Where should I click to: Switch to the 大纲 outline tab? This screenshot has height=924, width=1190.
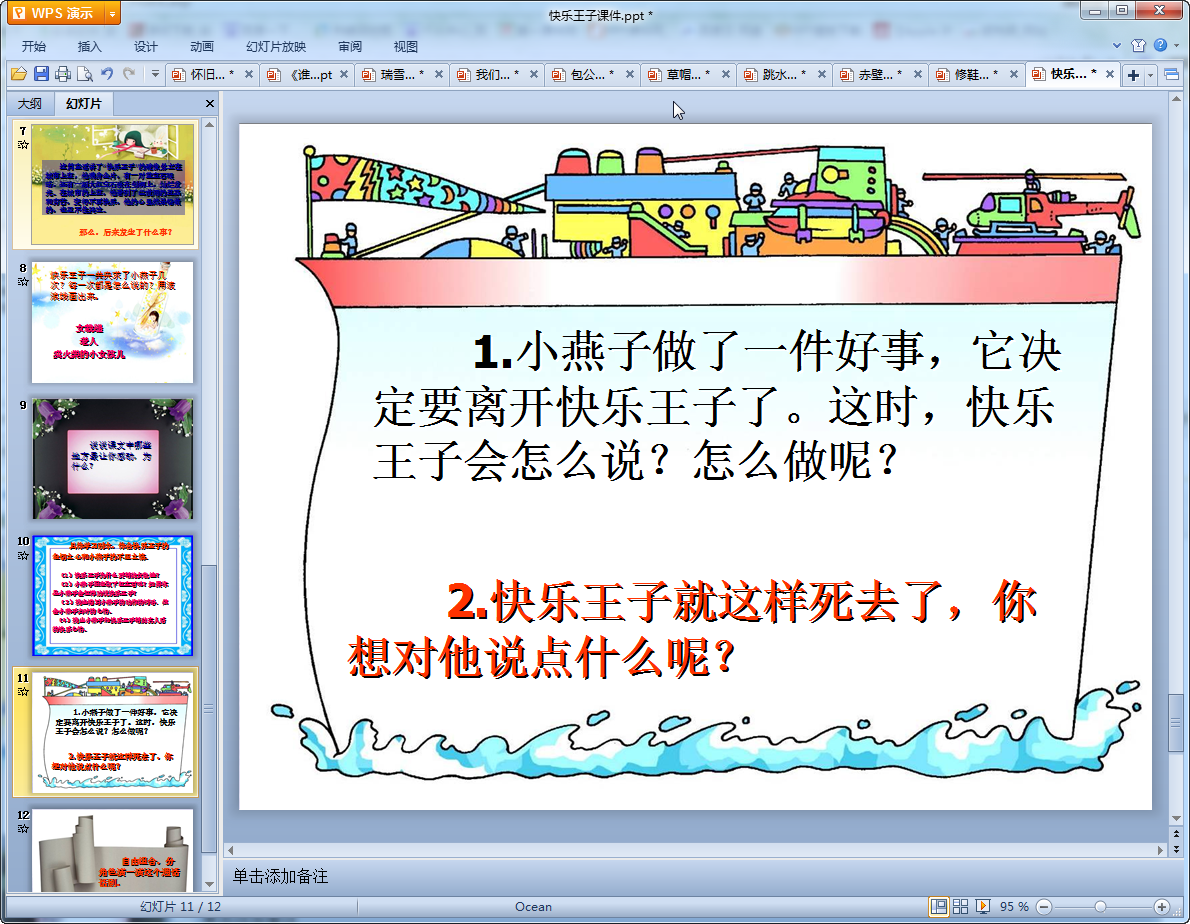[30, 103]
